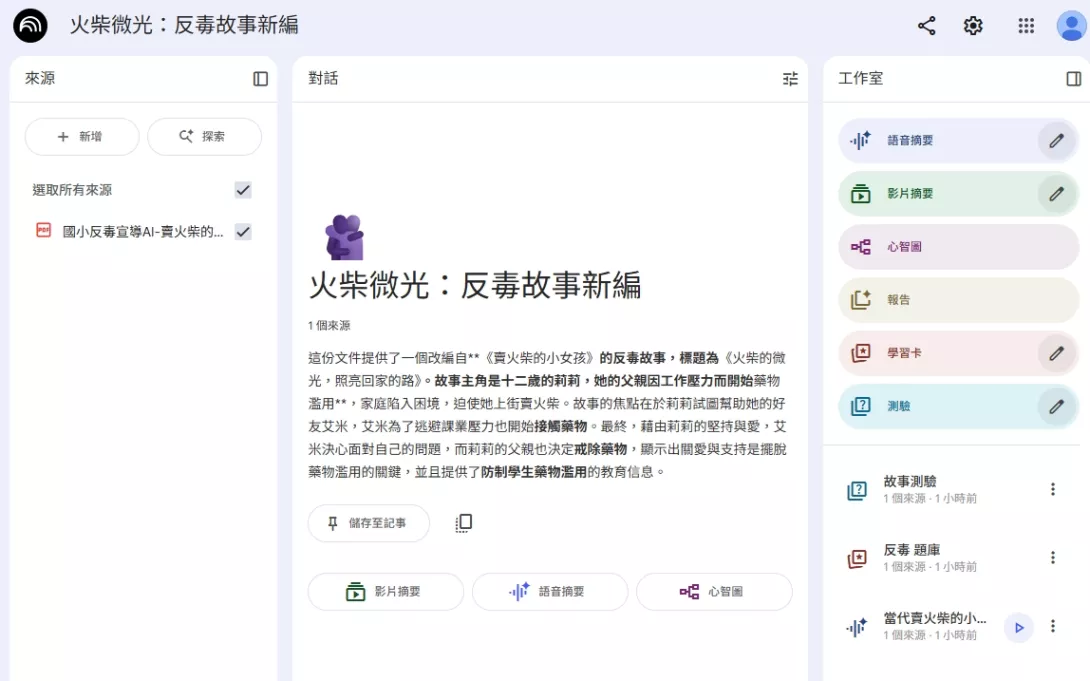Toggle 選取所有來源 checkbox

tap(243, 190)
